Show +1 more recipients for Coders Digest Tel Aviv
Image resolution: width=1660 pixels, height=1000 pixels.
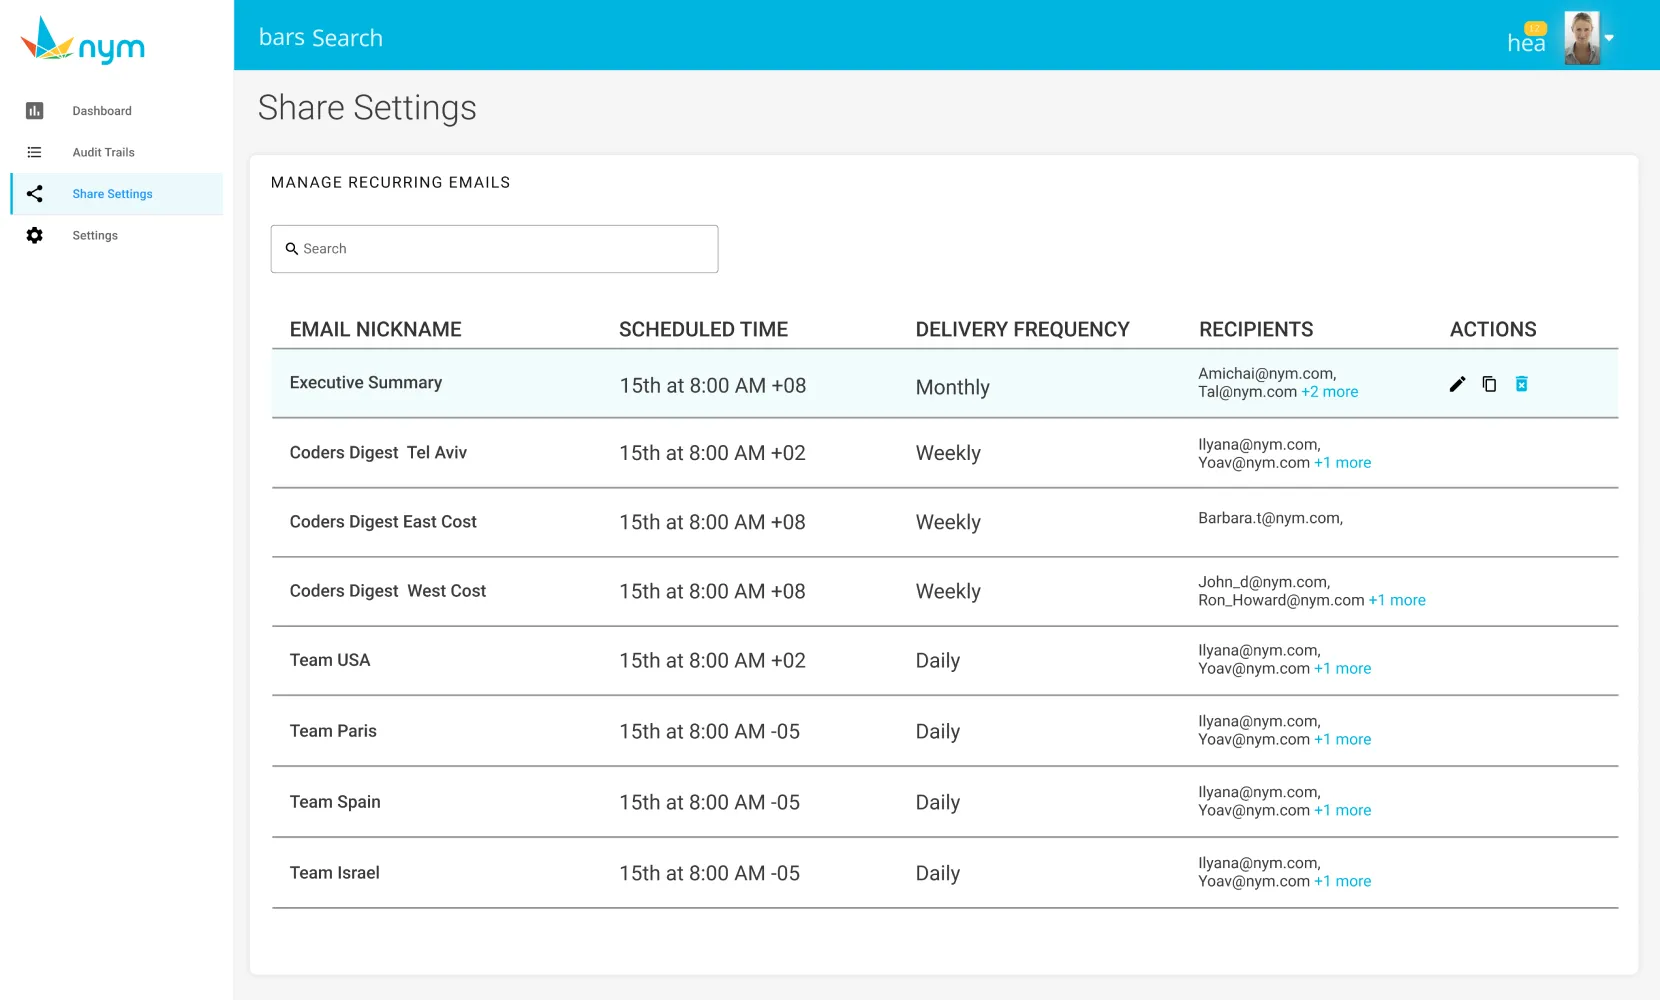click(x=1343, y=463)
